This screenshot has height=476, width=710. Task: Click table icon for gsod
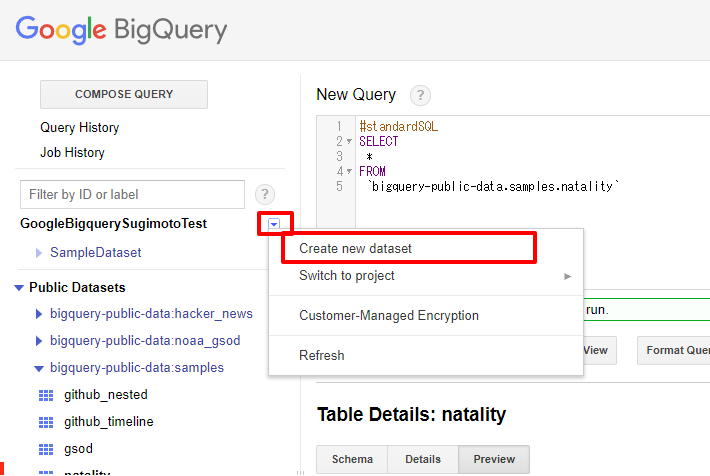(x=46, y=449)
